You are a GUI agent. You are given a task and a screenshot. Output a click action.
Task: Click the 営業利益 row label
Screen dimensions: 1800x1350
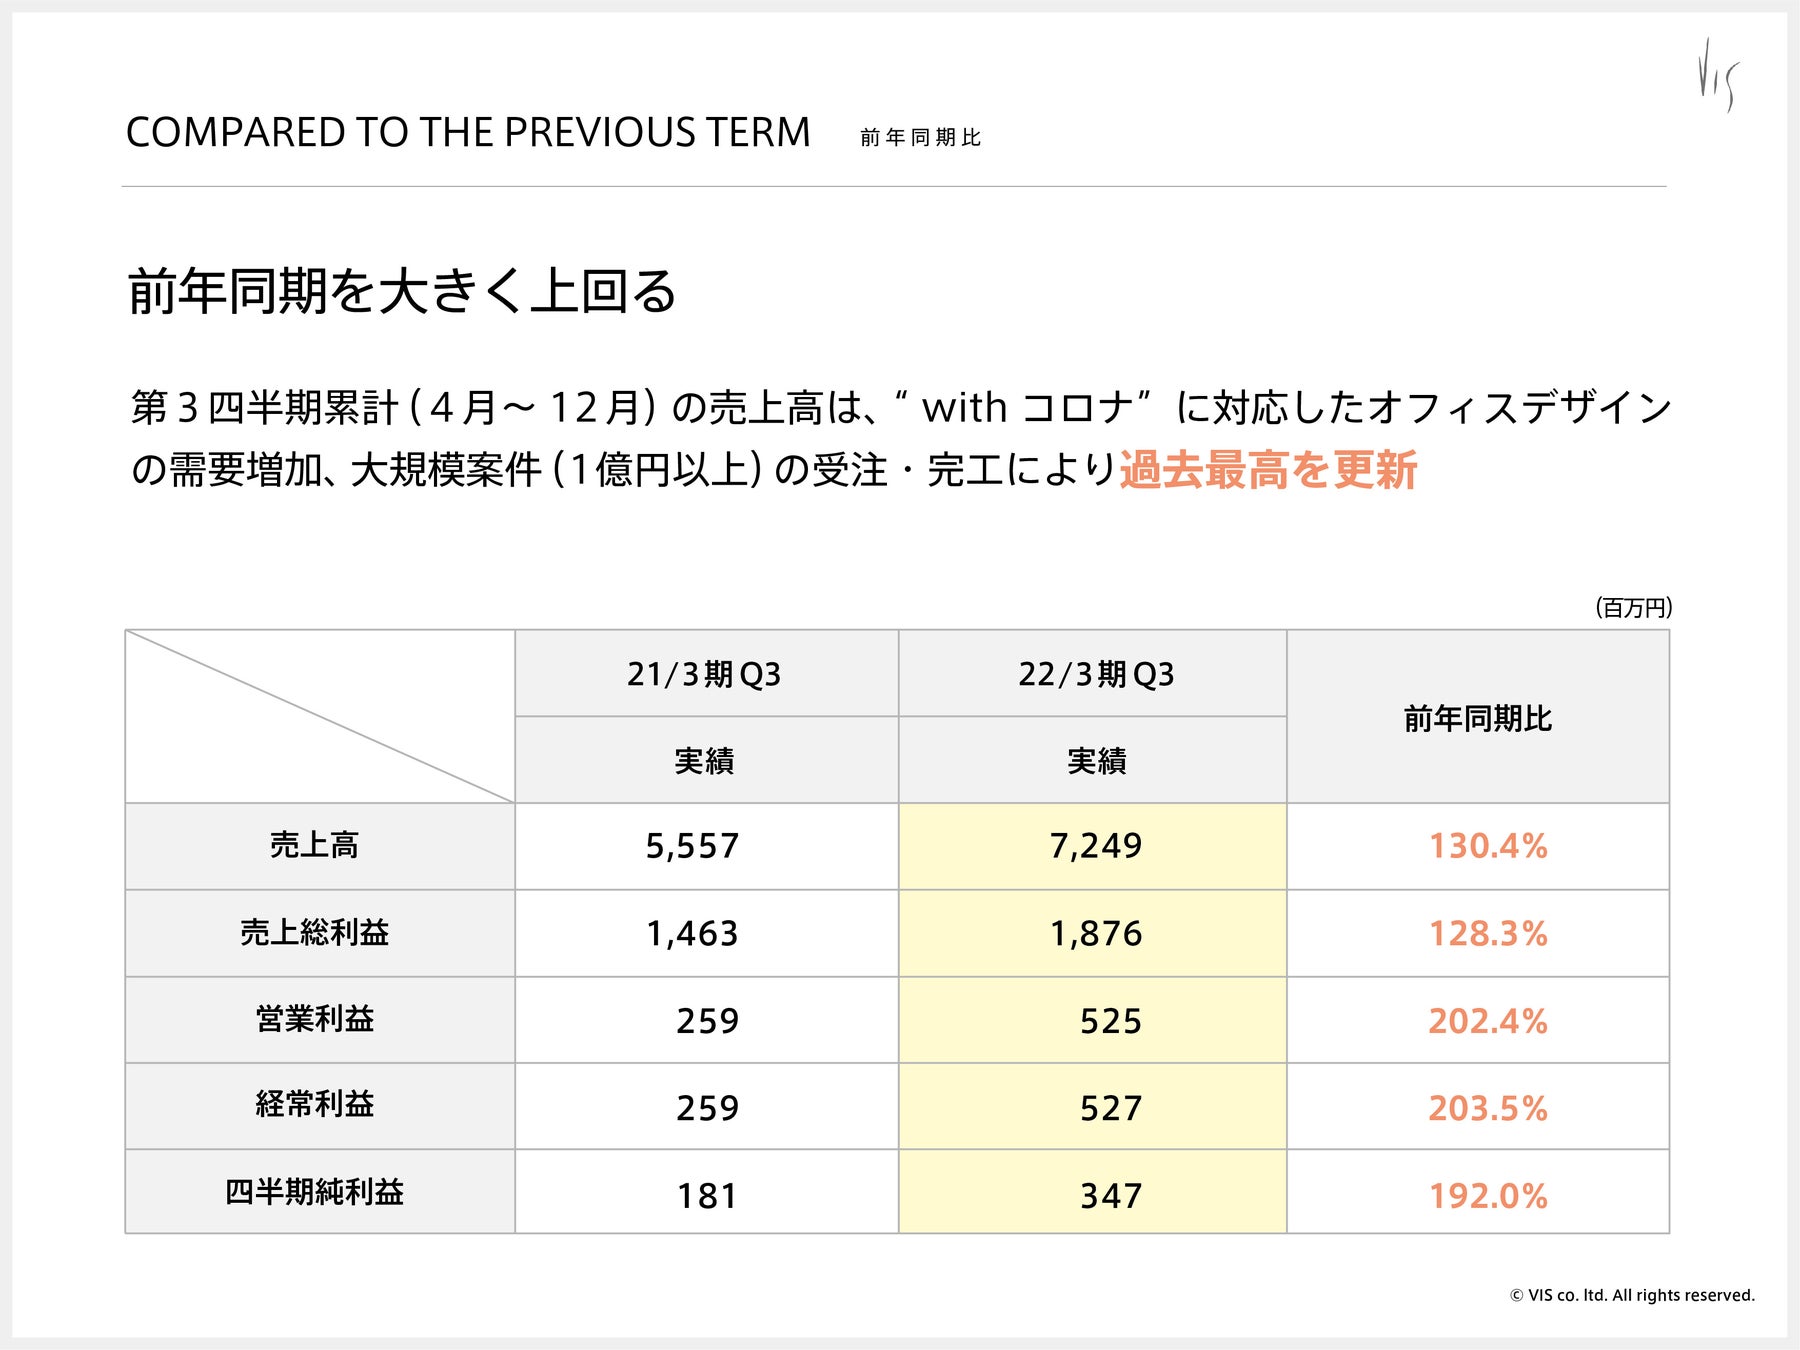pyautogui.click(x=314, y=1020)
